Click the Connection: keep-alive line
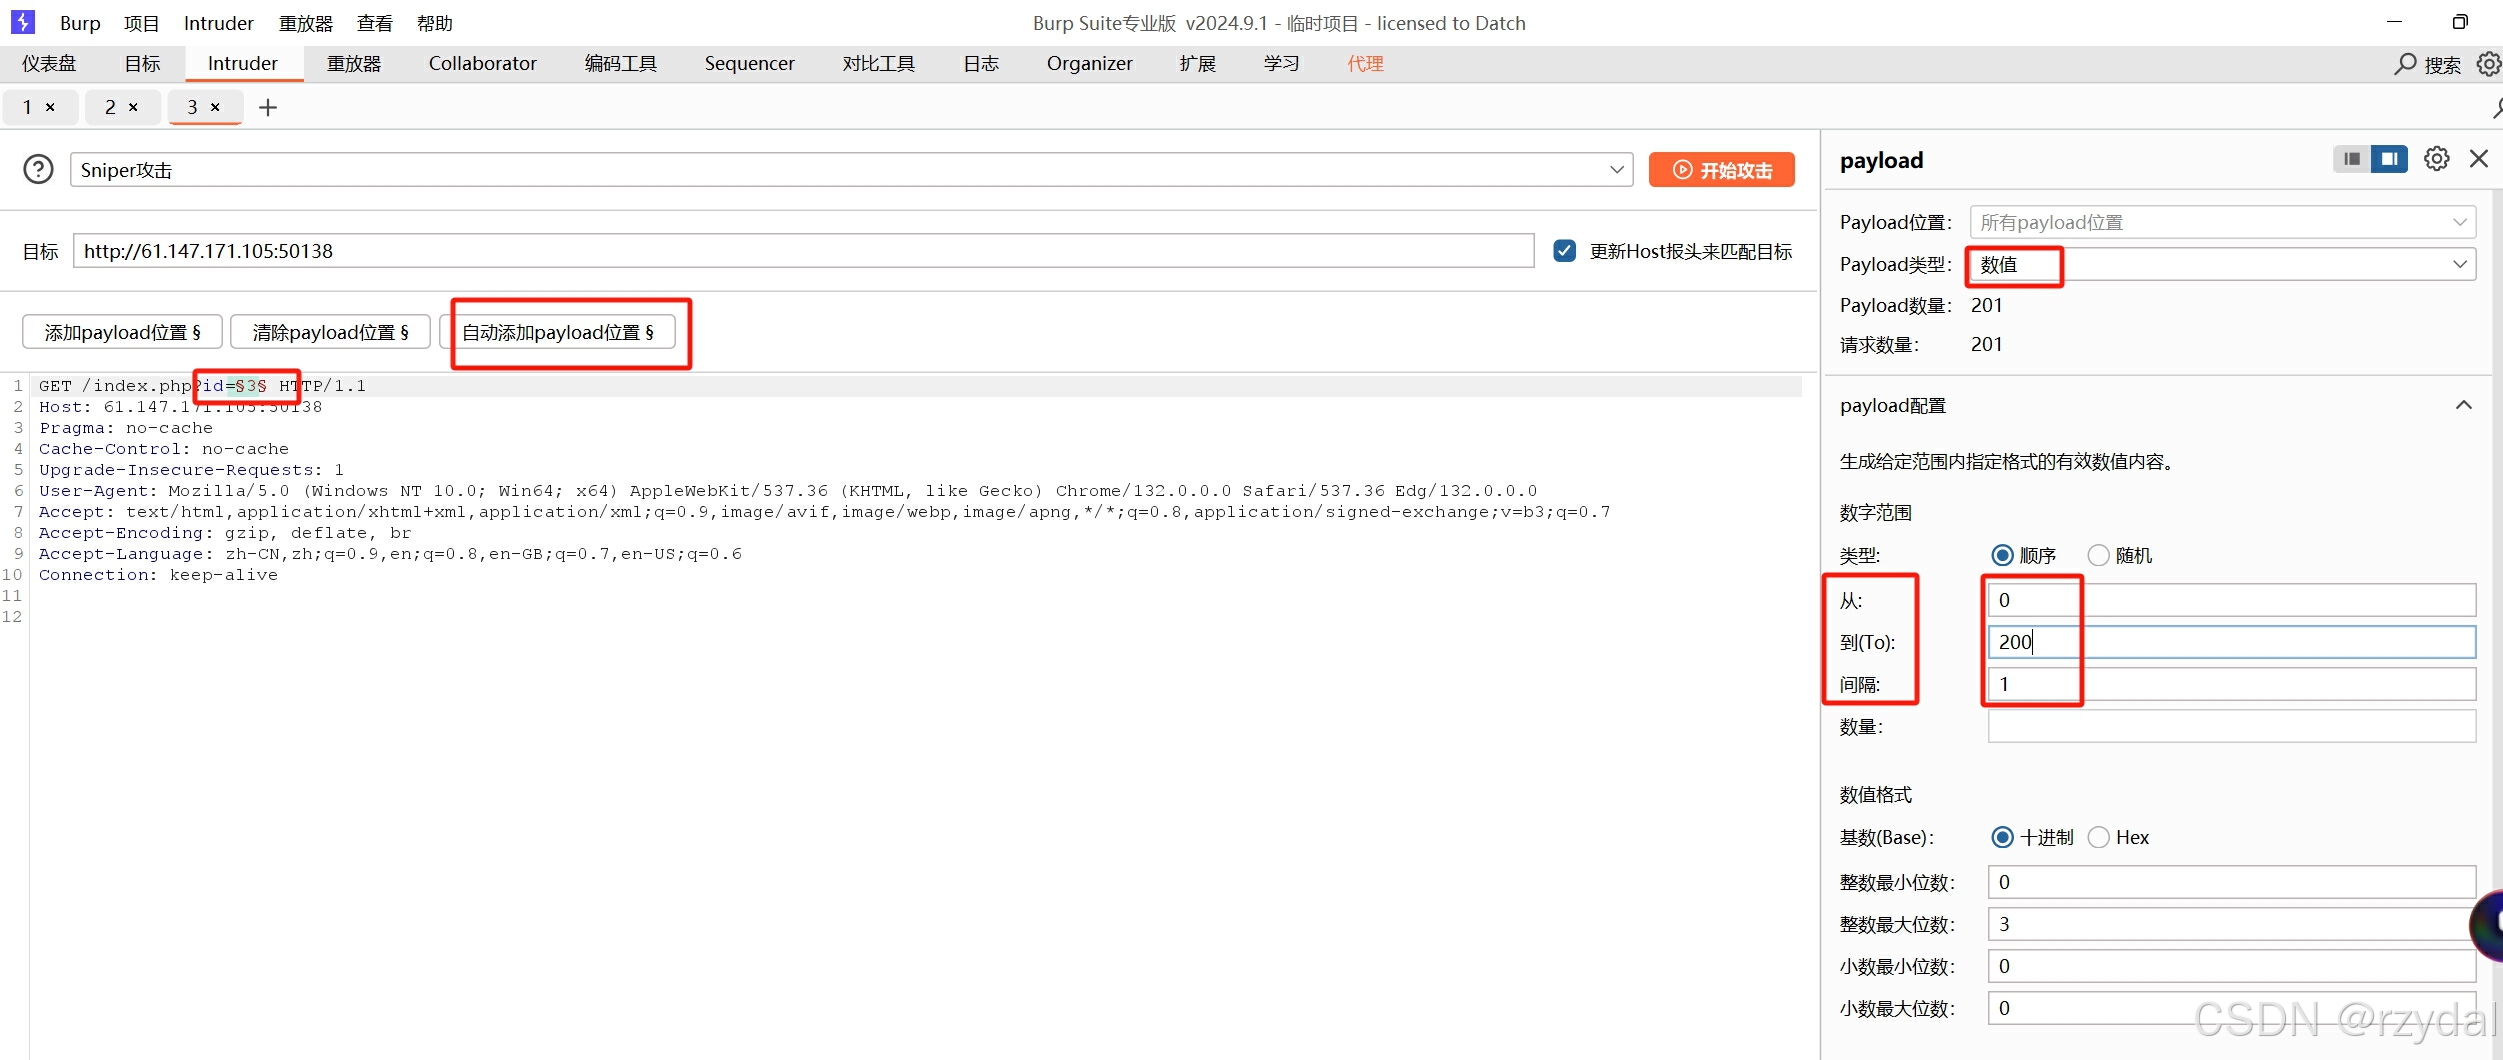 tap(158, 575)
